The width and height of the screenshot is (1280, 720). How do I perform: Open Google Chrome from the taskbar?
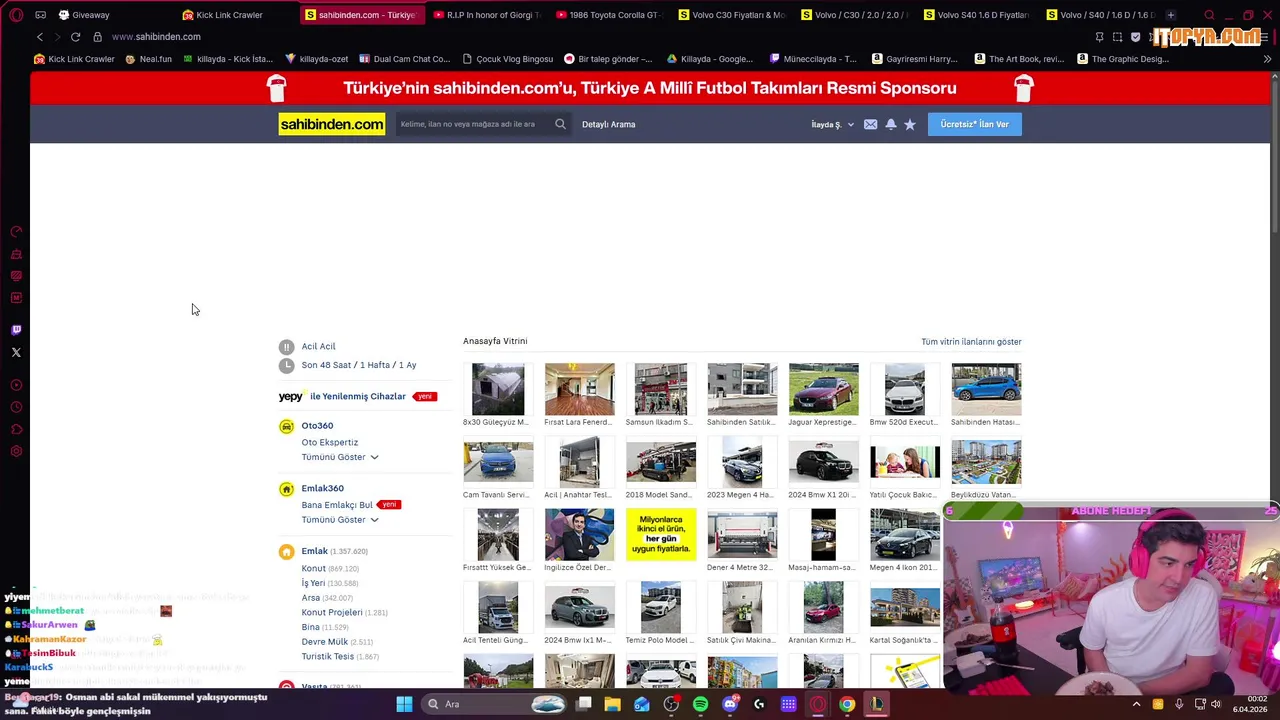point(847,704)
